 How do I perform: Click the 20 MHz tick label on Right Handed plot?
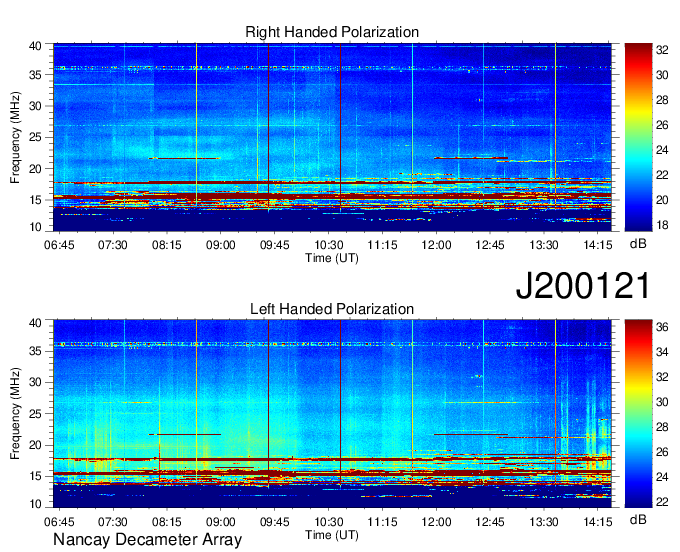35,169
